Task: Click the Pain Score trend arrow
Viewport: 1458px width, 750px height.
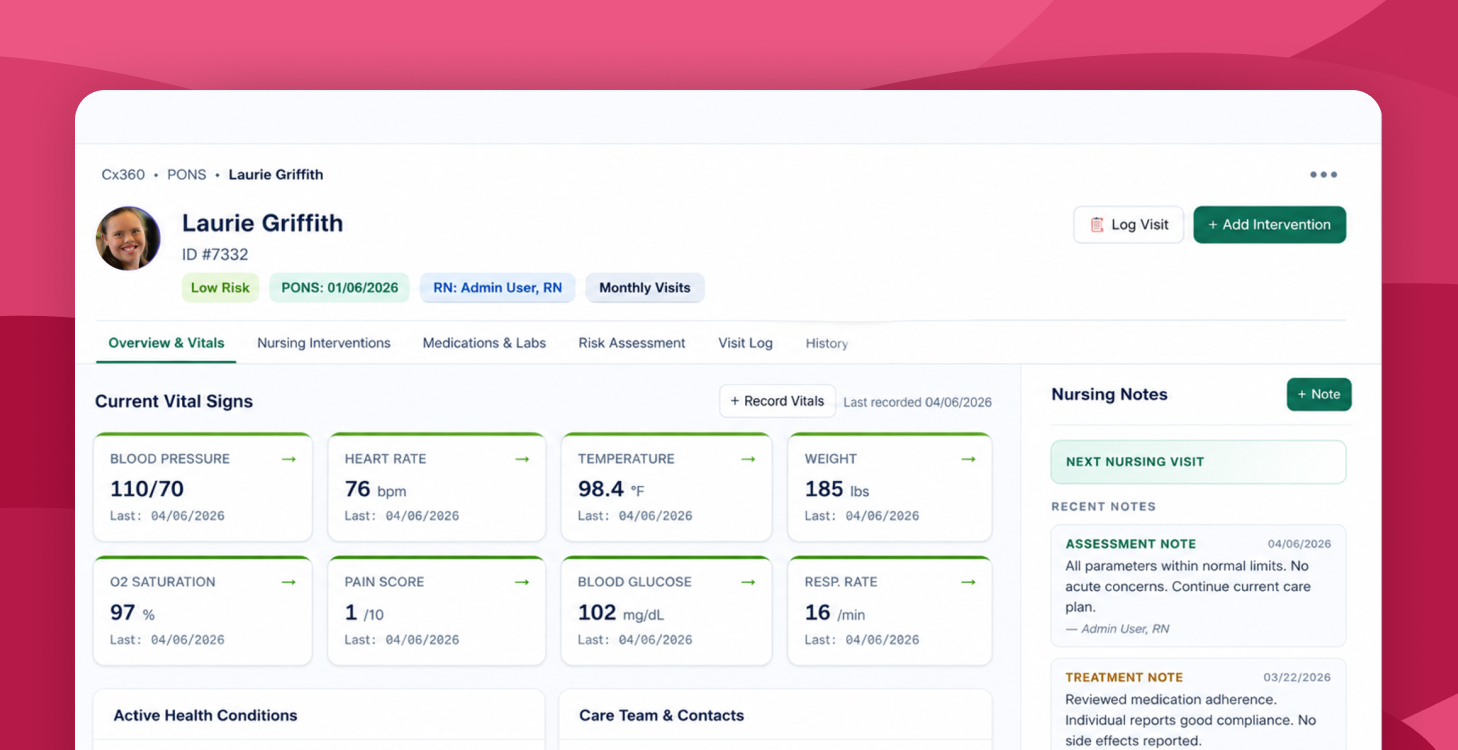Action: coord(522,582)
